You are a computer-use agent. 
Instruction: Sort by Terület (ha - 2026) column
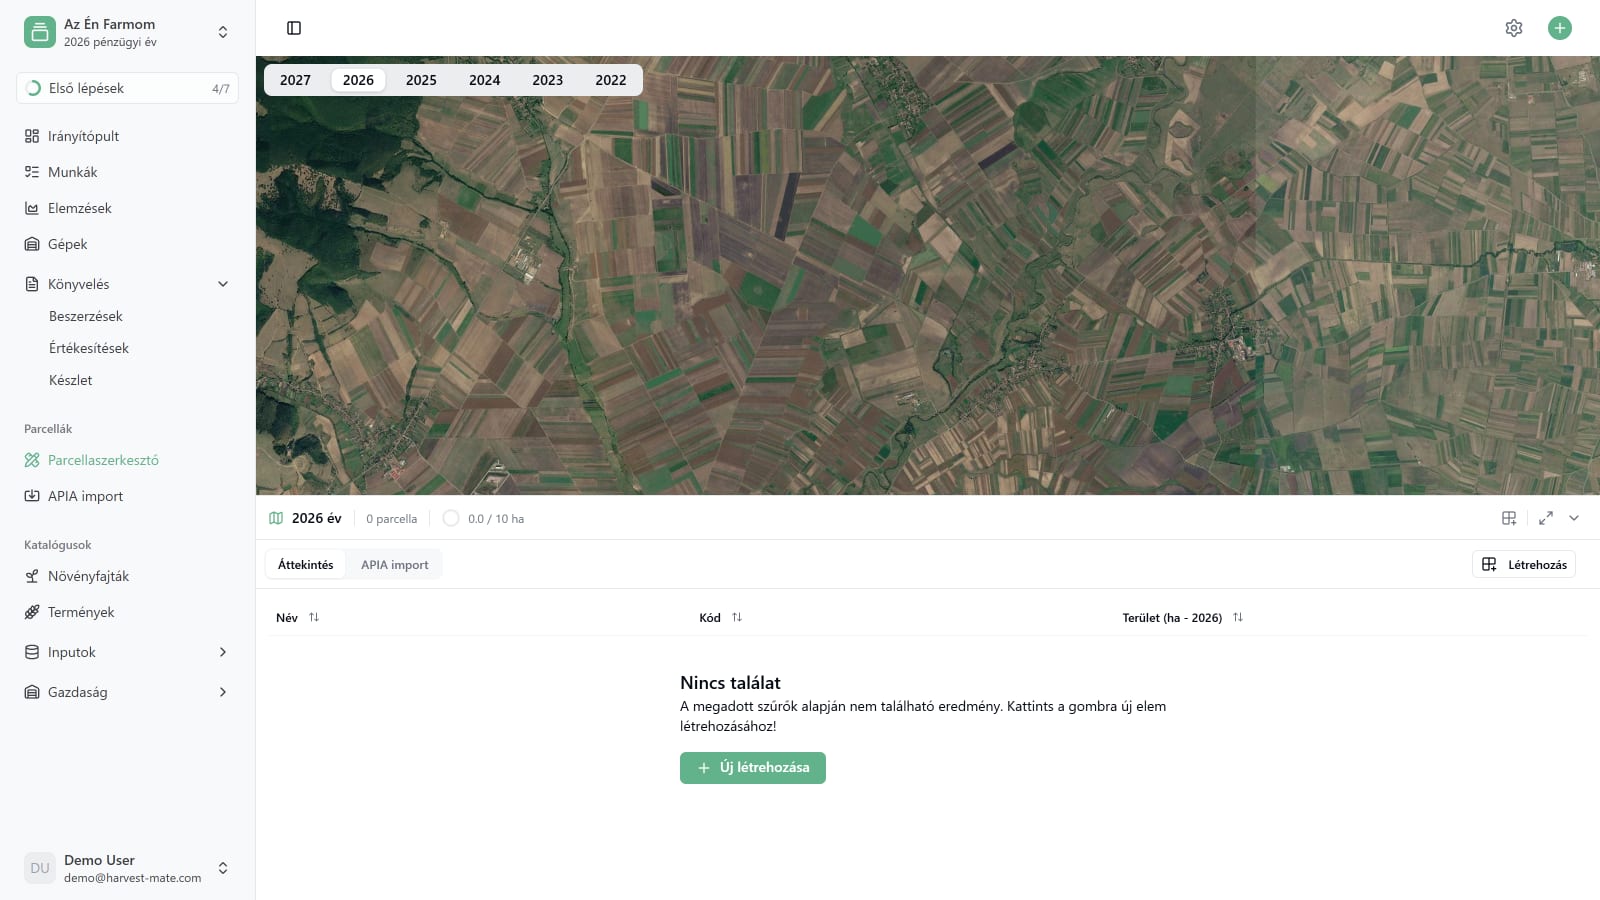(1183, 617)
